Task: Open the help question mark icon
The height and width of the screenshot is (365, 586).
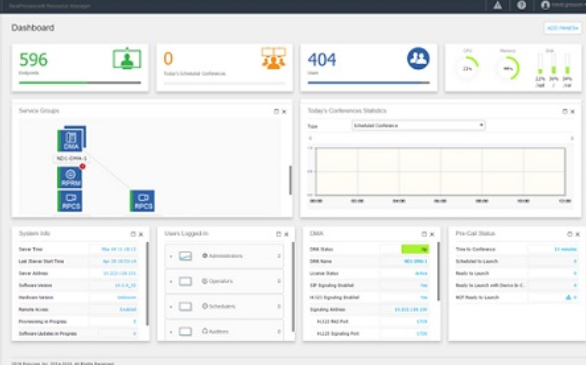Action: point(521,5)
